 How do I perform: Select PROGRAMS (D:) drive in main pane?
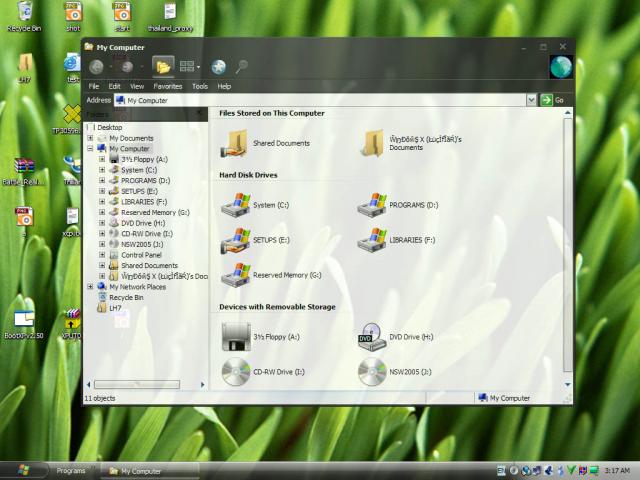(371, 204)
